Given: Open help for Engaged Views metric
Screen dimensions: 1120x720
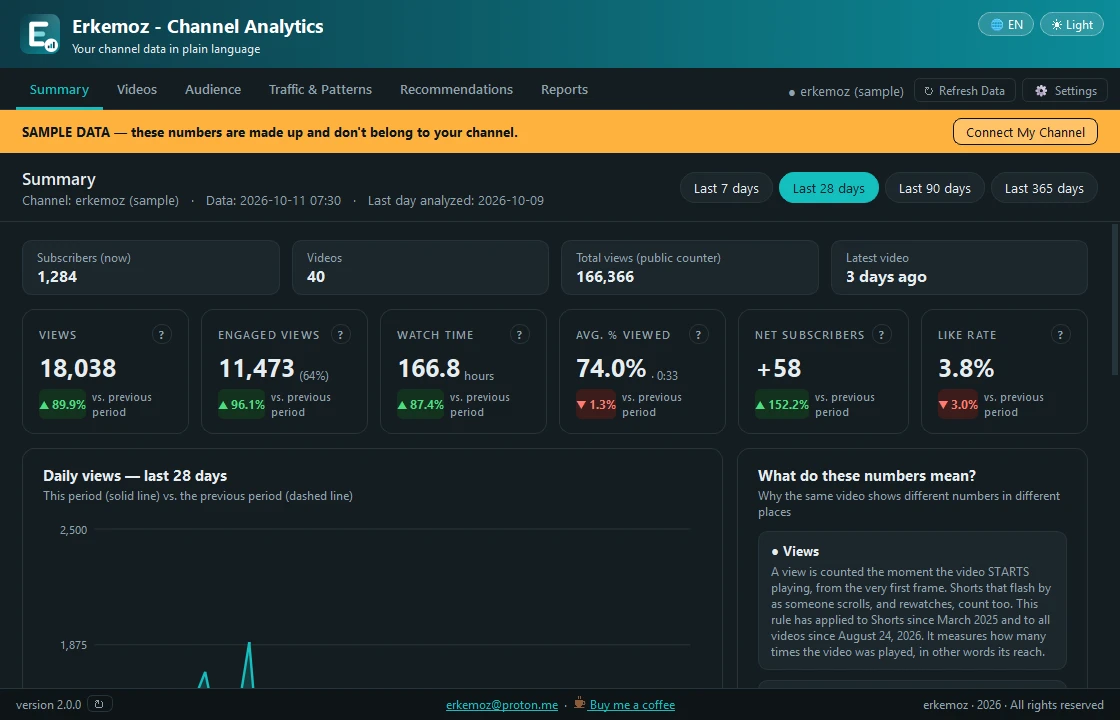Looking at the screenshot, I should coord(341,334).
